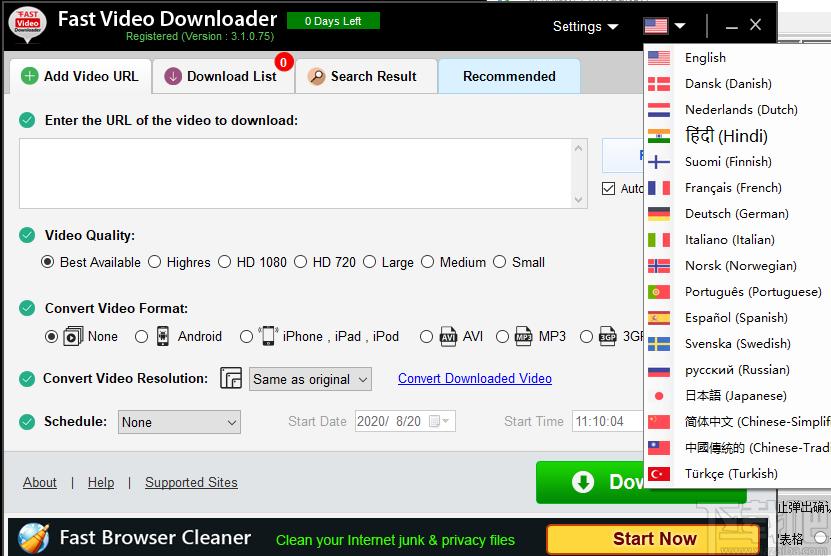Click the iPhone device icon
831x556 pixels.
pyautogui.click(x=268, y=336)
